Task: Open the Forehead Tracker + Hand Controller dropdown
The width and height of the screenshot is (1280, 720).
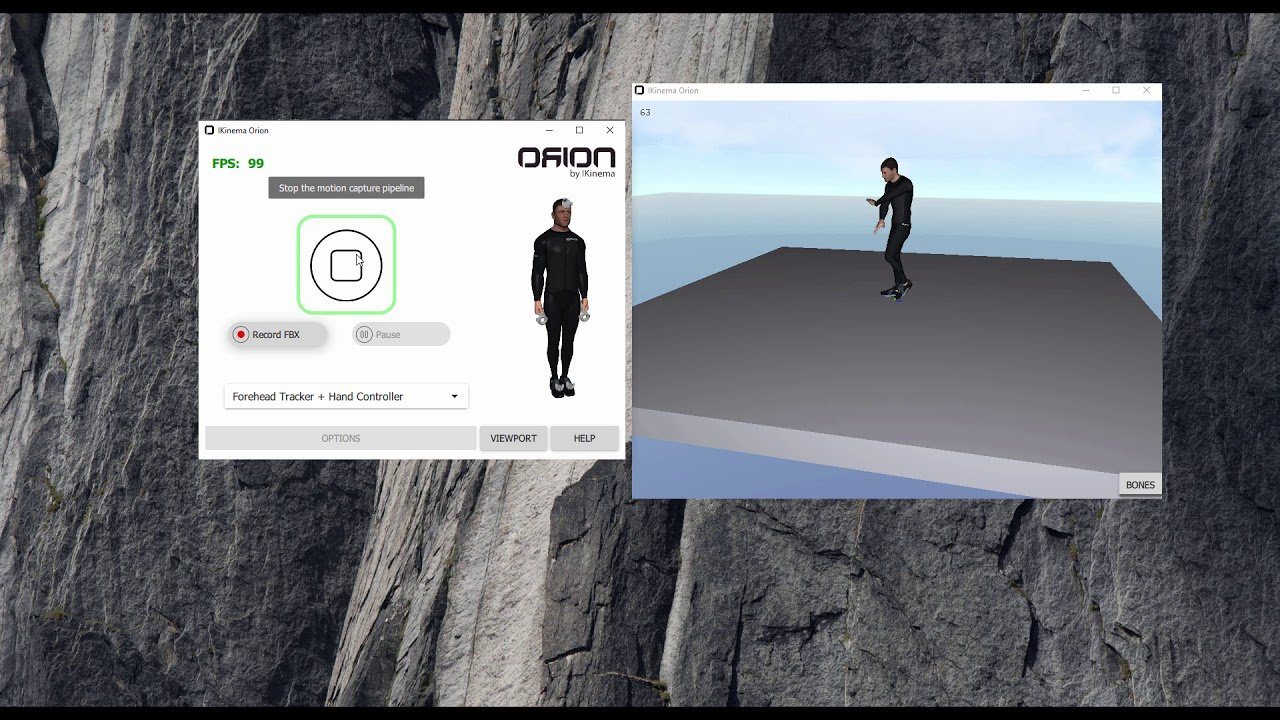Action: click(x=345, y=396)
